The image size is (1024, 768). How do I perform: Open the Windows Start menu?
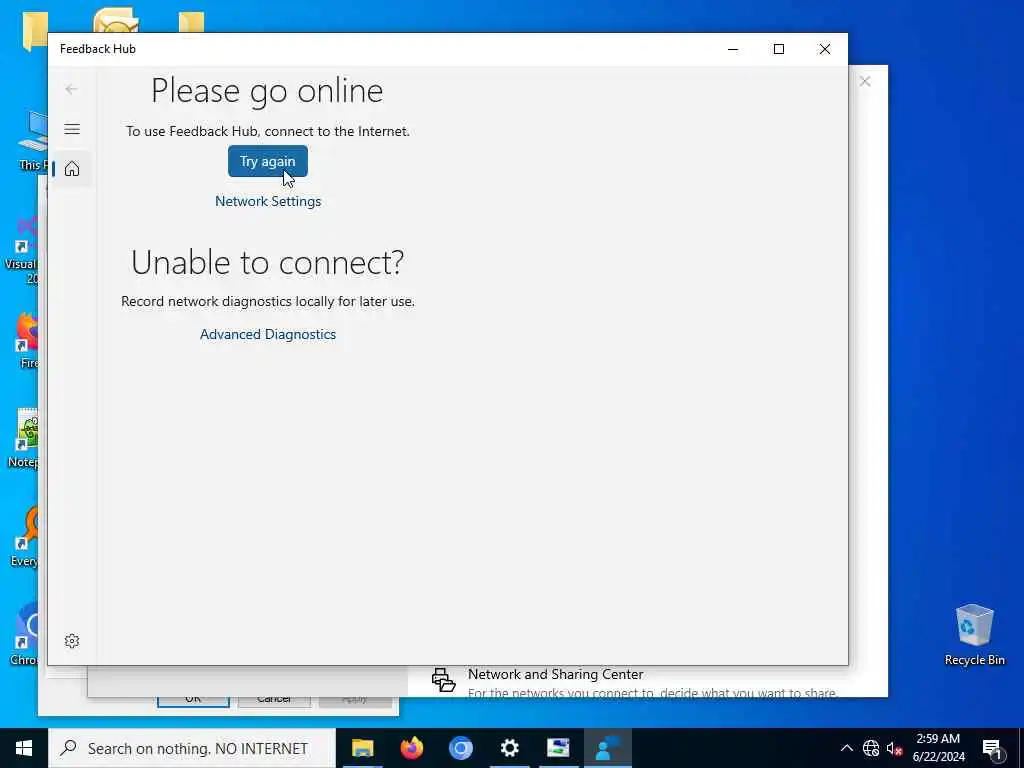(24, 748)
